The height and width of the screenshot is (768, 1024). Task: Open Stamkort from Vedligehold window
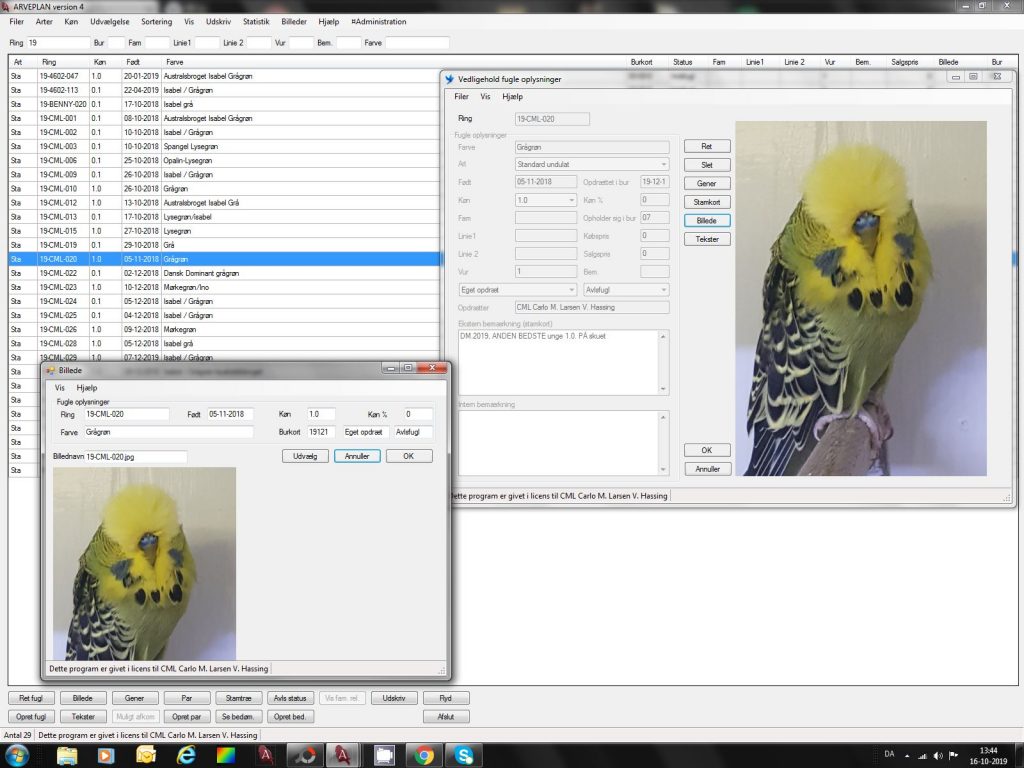[x=707, y=202]
